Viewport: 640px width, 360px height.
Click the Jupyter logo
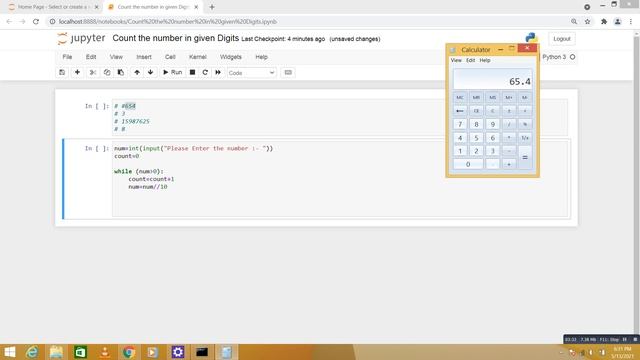[x=81, y=38]
